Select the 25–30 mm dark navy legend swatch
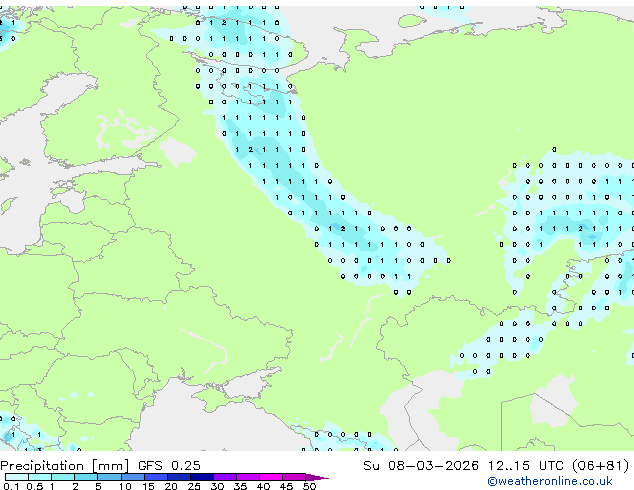The width and height of the screenshot is (634, 490). coord(201,477)
